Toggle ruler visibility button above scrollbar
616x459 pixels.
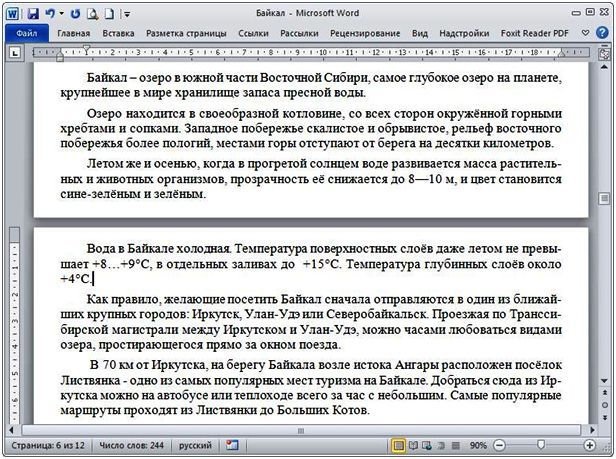(603, 54)
